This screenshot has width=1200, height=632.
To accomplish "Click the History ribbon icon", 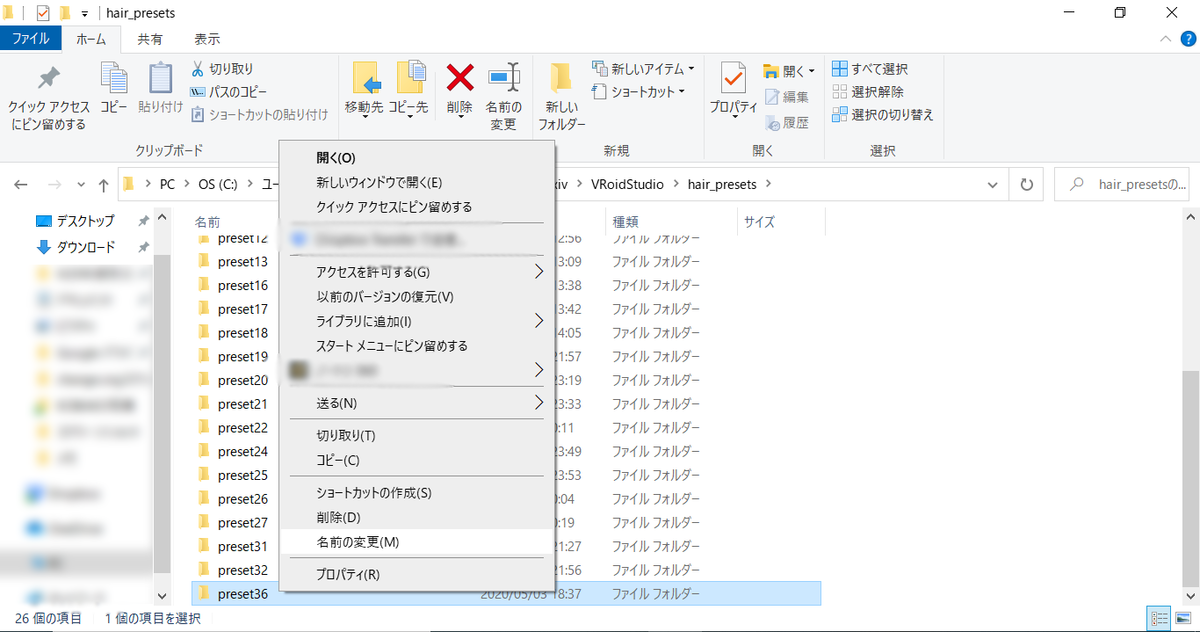I will pos(773,123).
